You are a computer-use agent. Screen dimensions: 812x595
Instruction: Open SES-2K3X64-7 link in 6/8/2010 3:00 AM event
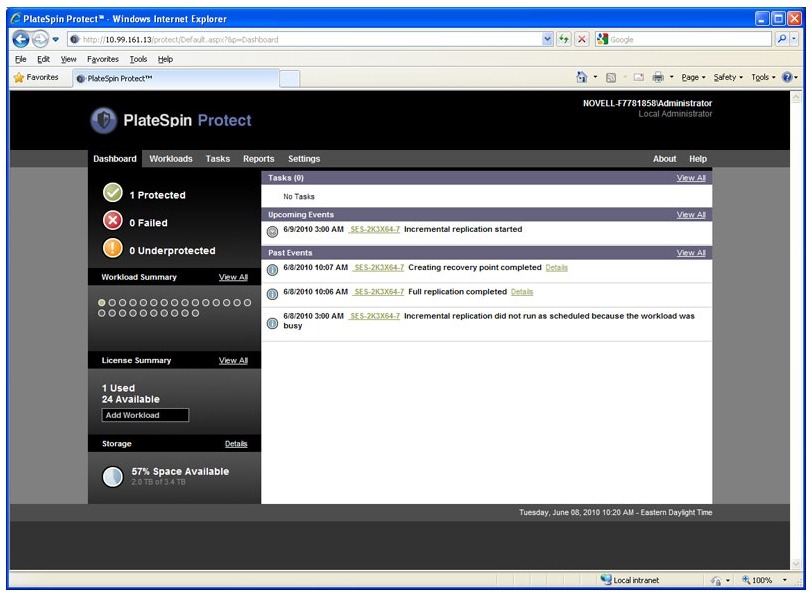click(x=374, y=316)
